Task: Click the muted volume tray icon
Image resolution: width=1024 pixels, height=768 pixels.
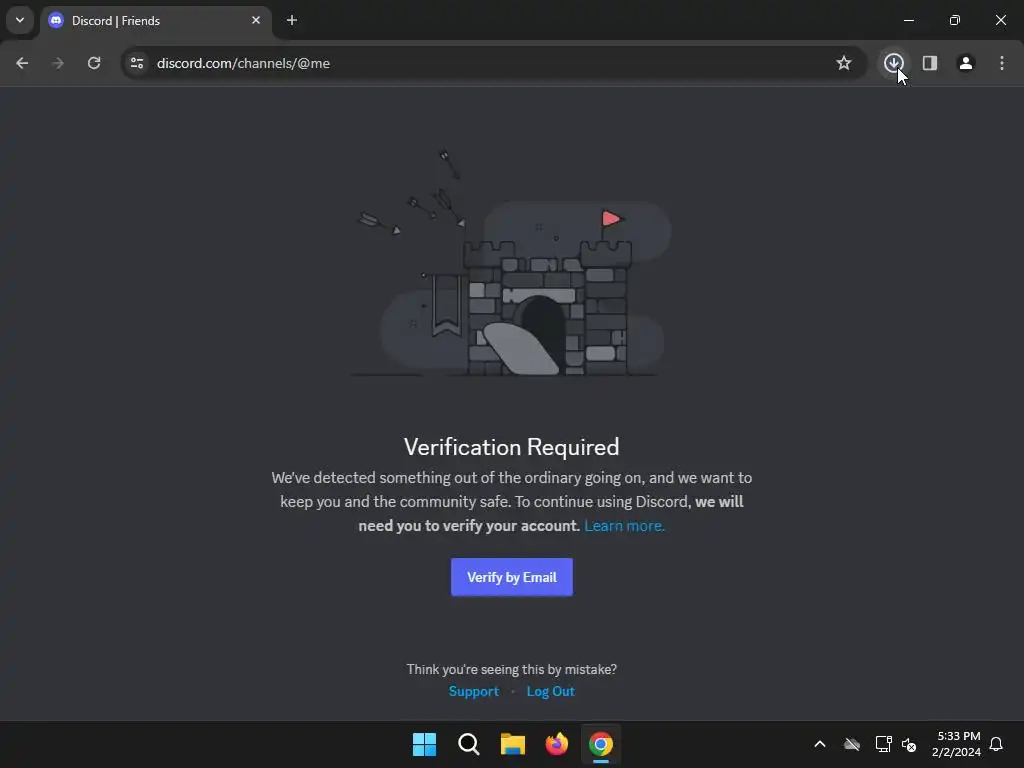Action: [x=908, y=744]
